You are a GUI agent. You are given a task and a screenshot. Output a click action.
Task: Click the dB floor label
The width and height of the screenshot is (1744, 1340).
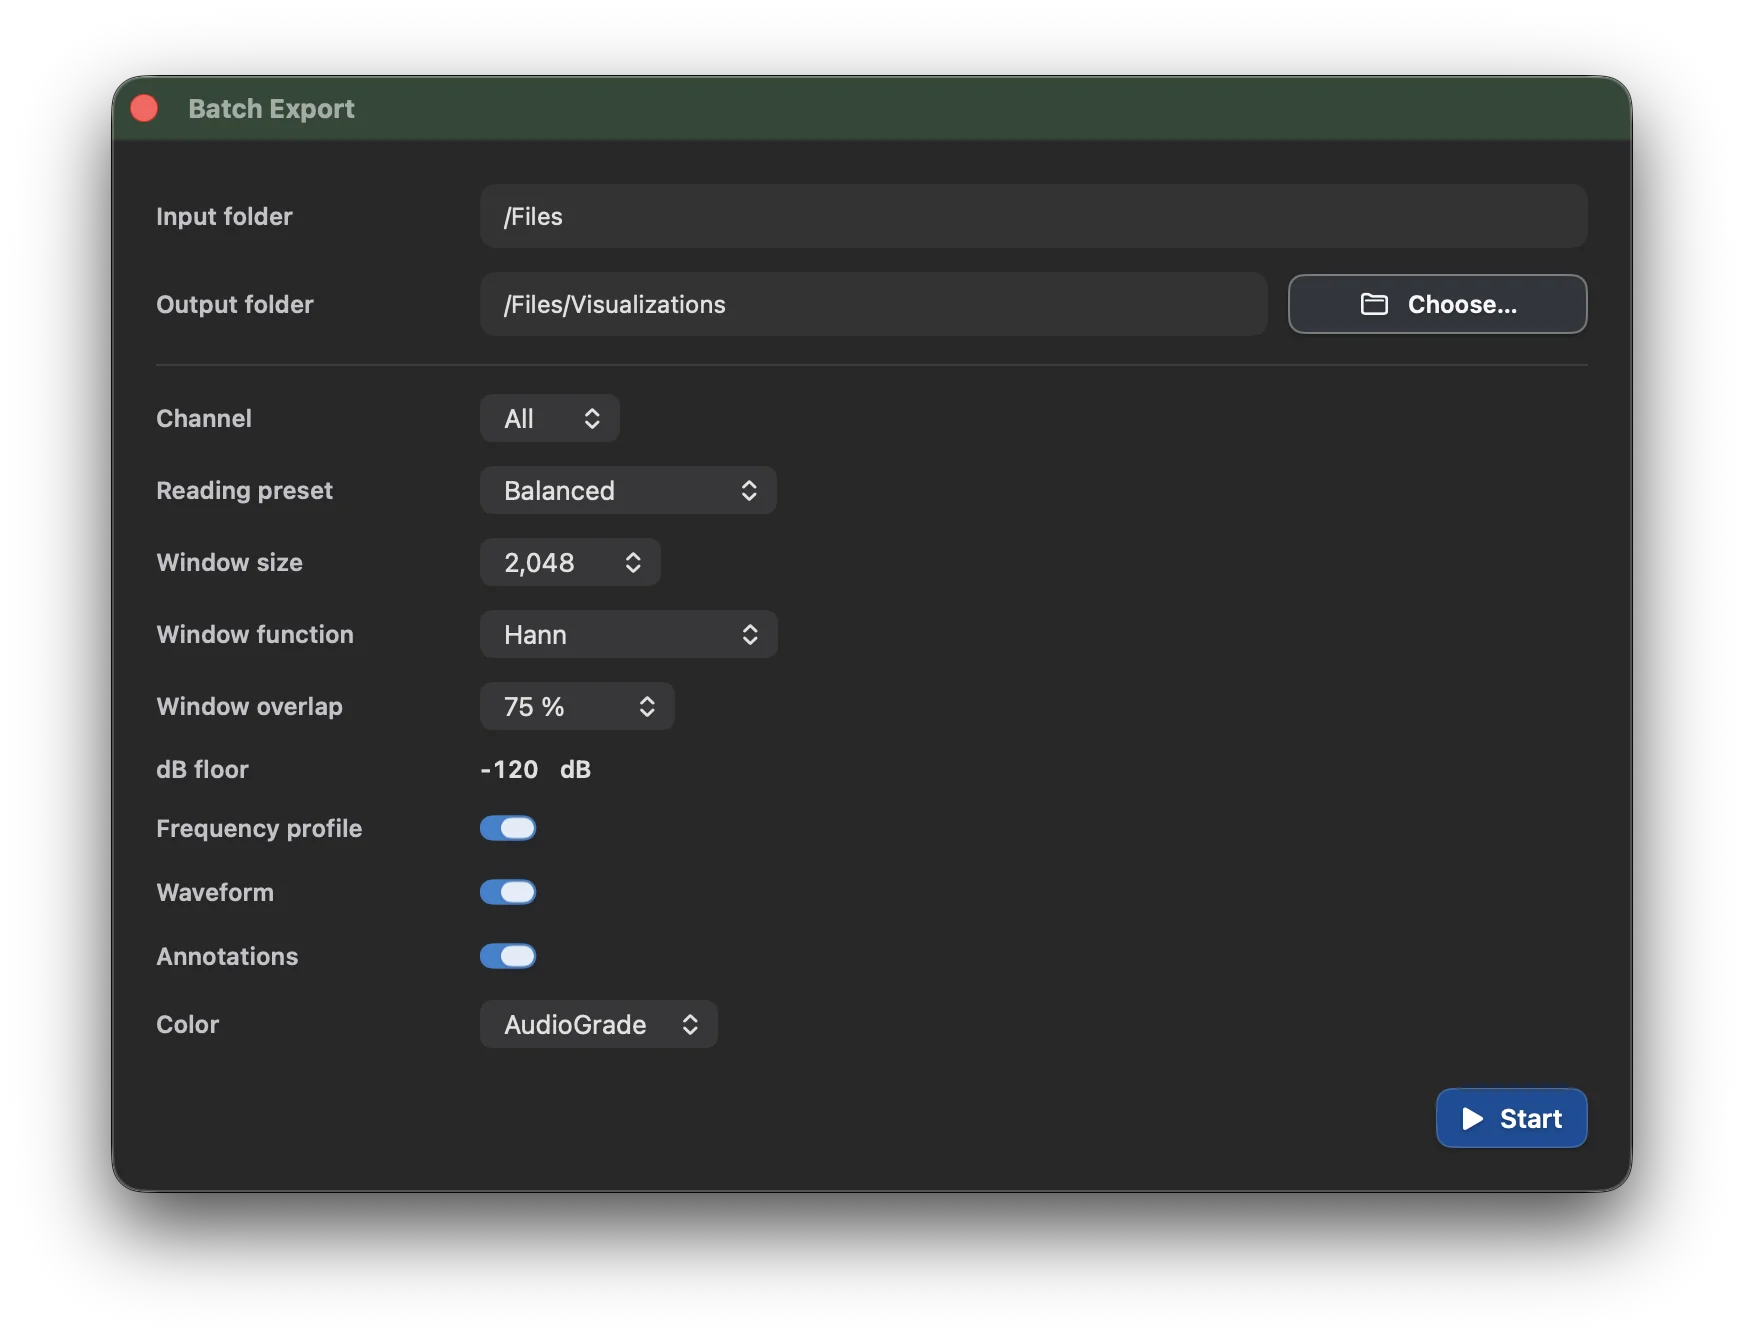pyautogui.click(x=202, y=769)
